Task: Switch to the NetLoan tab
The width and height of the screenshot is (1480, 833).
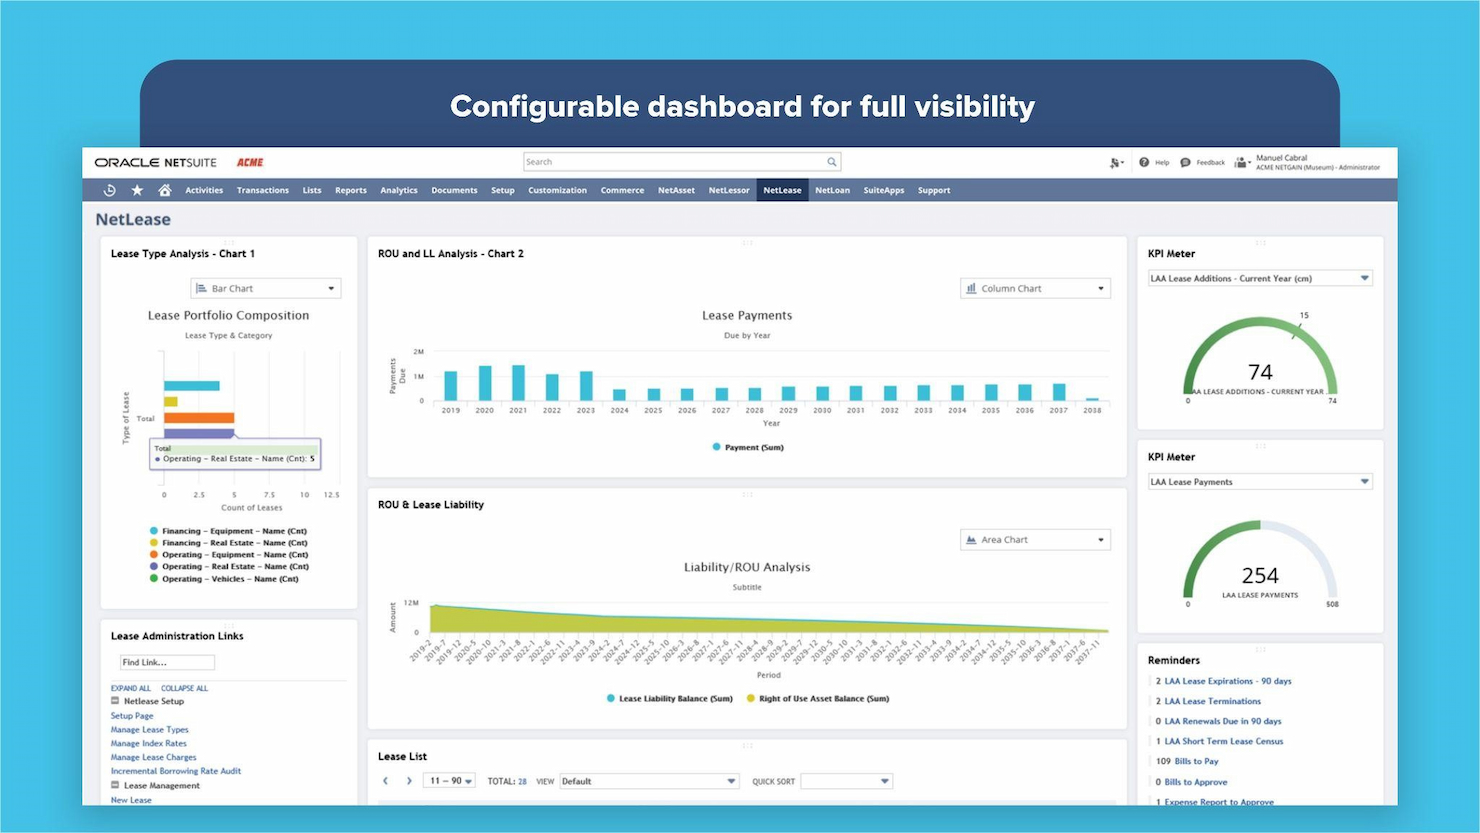Action: (832, 190)
